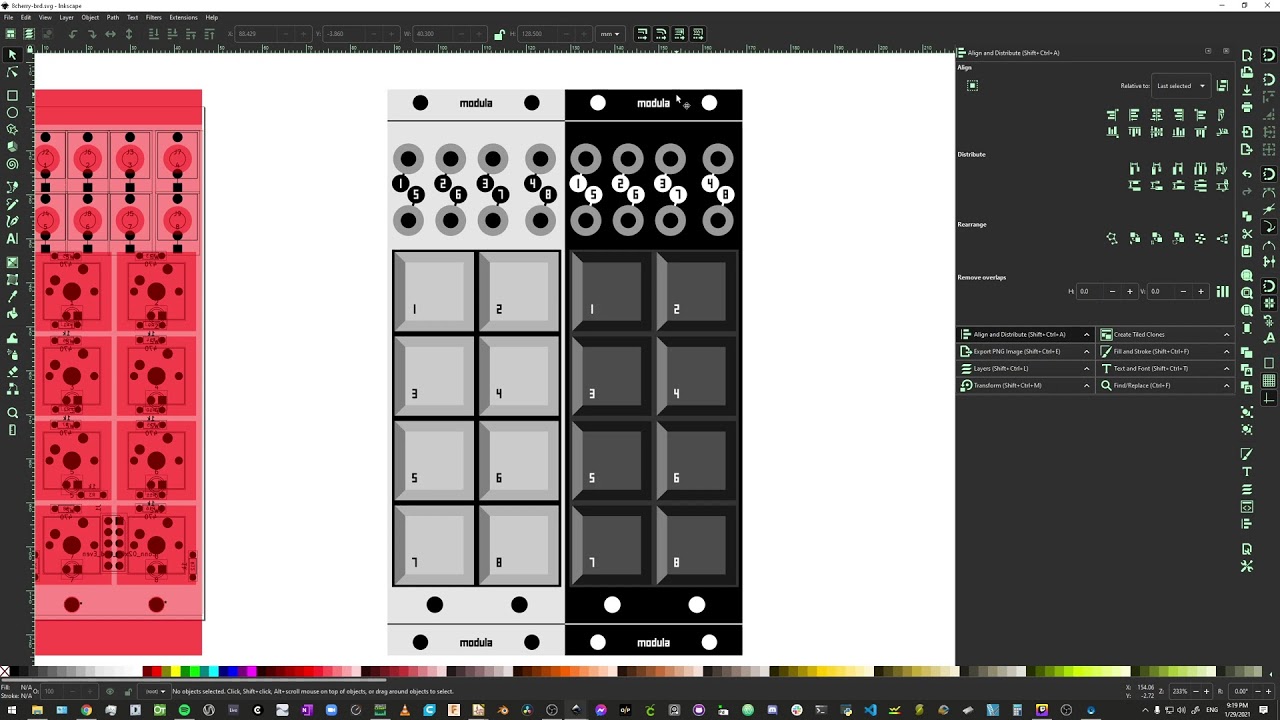Image resolution: width=1280 pixels, height=720 pixels.
Task: Open the Edit menu
Action: [x=26, y=17]
